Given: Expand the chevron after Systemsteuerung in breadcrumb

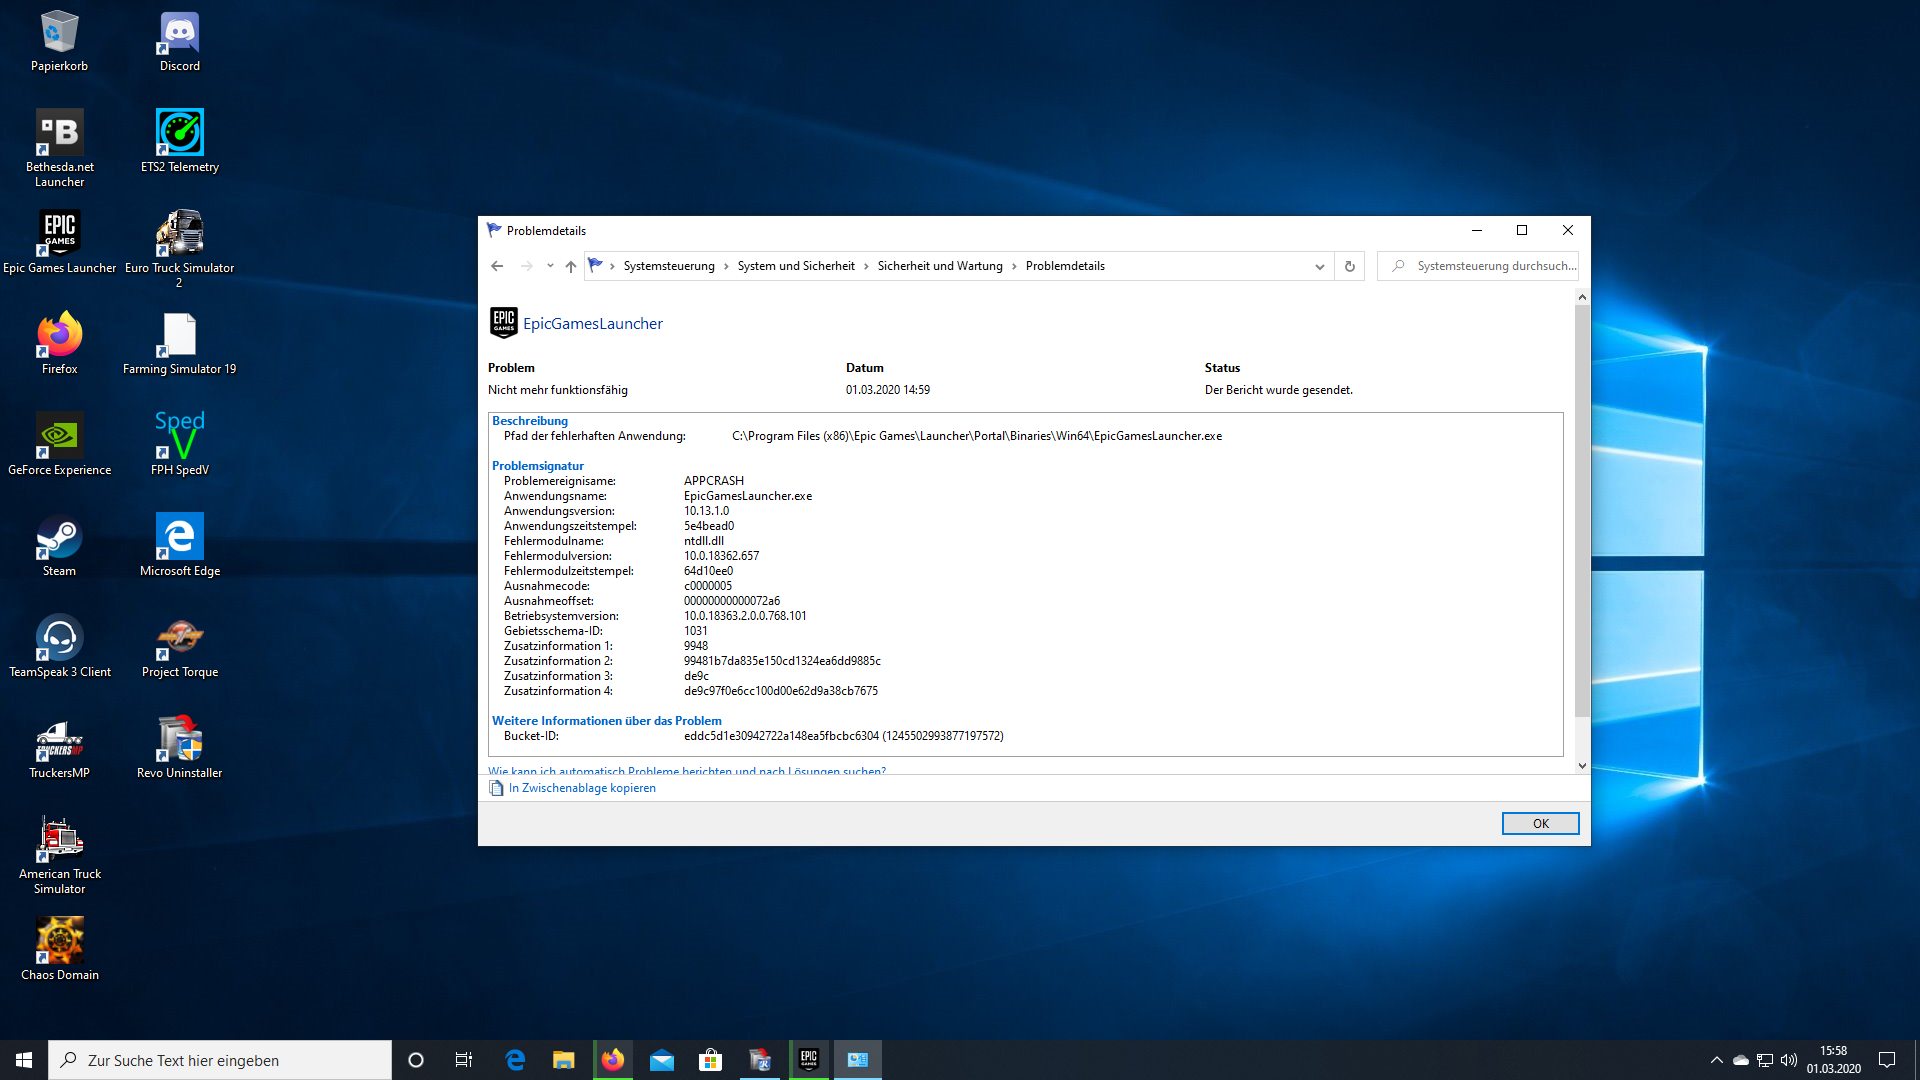Looking at the screenshot, I should pyautogui.click(x=727, y=266).
